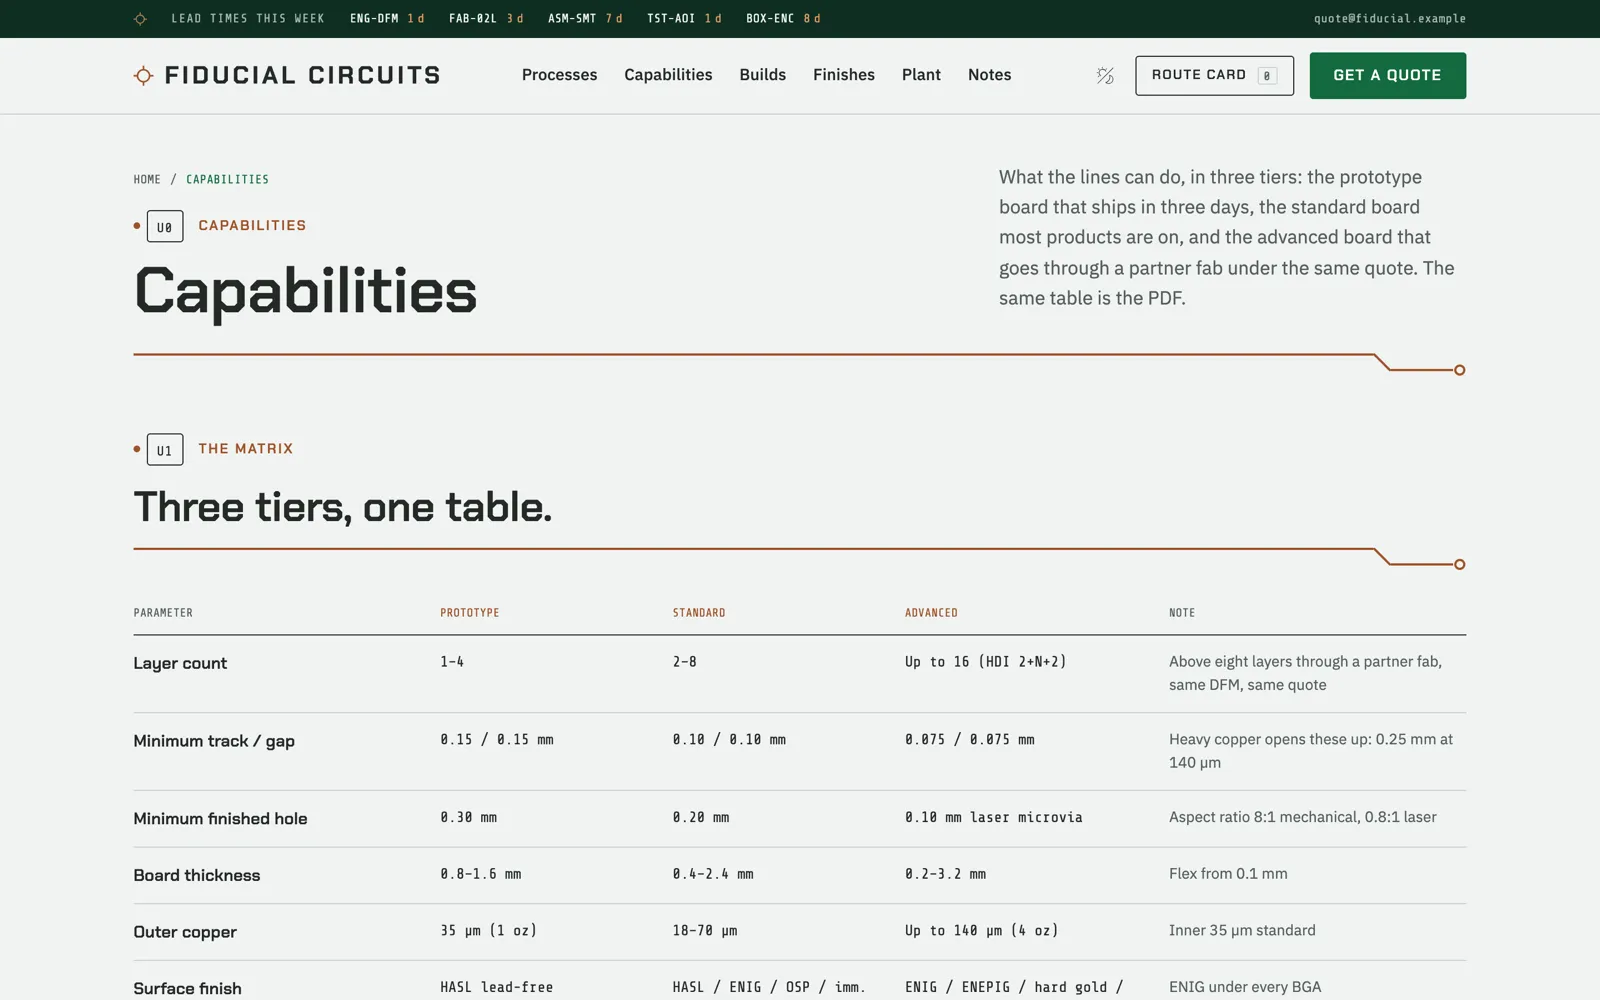This screenshot has width=1600, height=1000.
Task: Click the ADVANCED column header
Action: click(x=931, y=613)
